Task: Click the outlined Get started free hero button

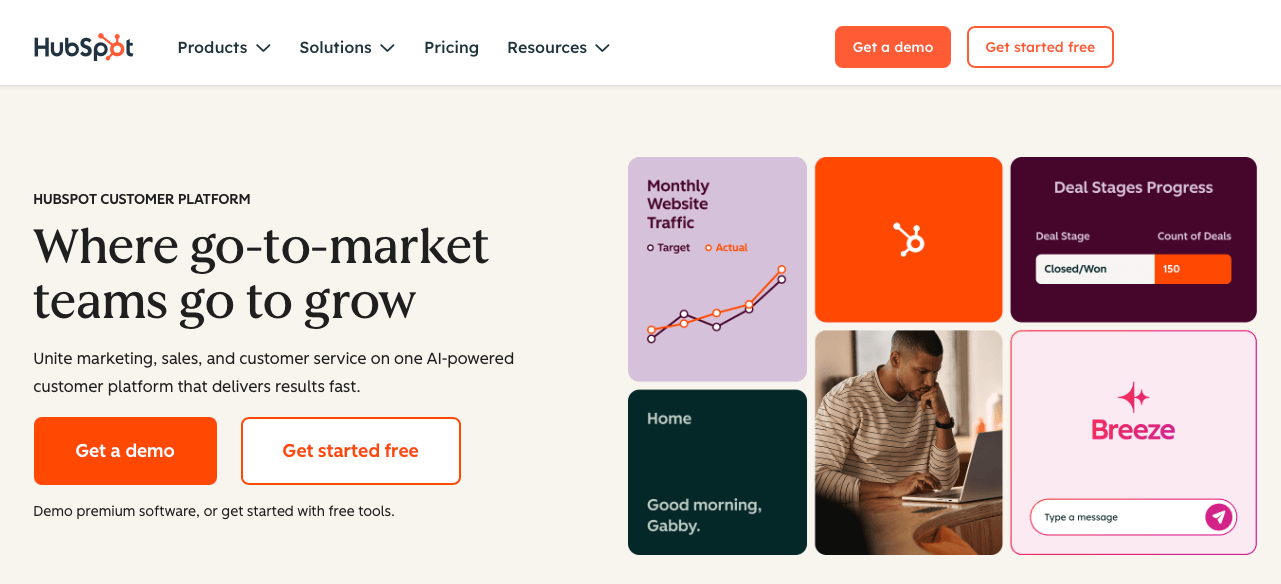Action: [350, 451]
